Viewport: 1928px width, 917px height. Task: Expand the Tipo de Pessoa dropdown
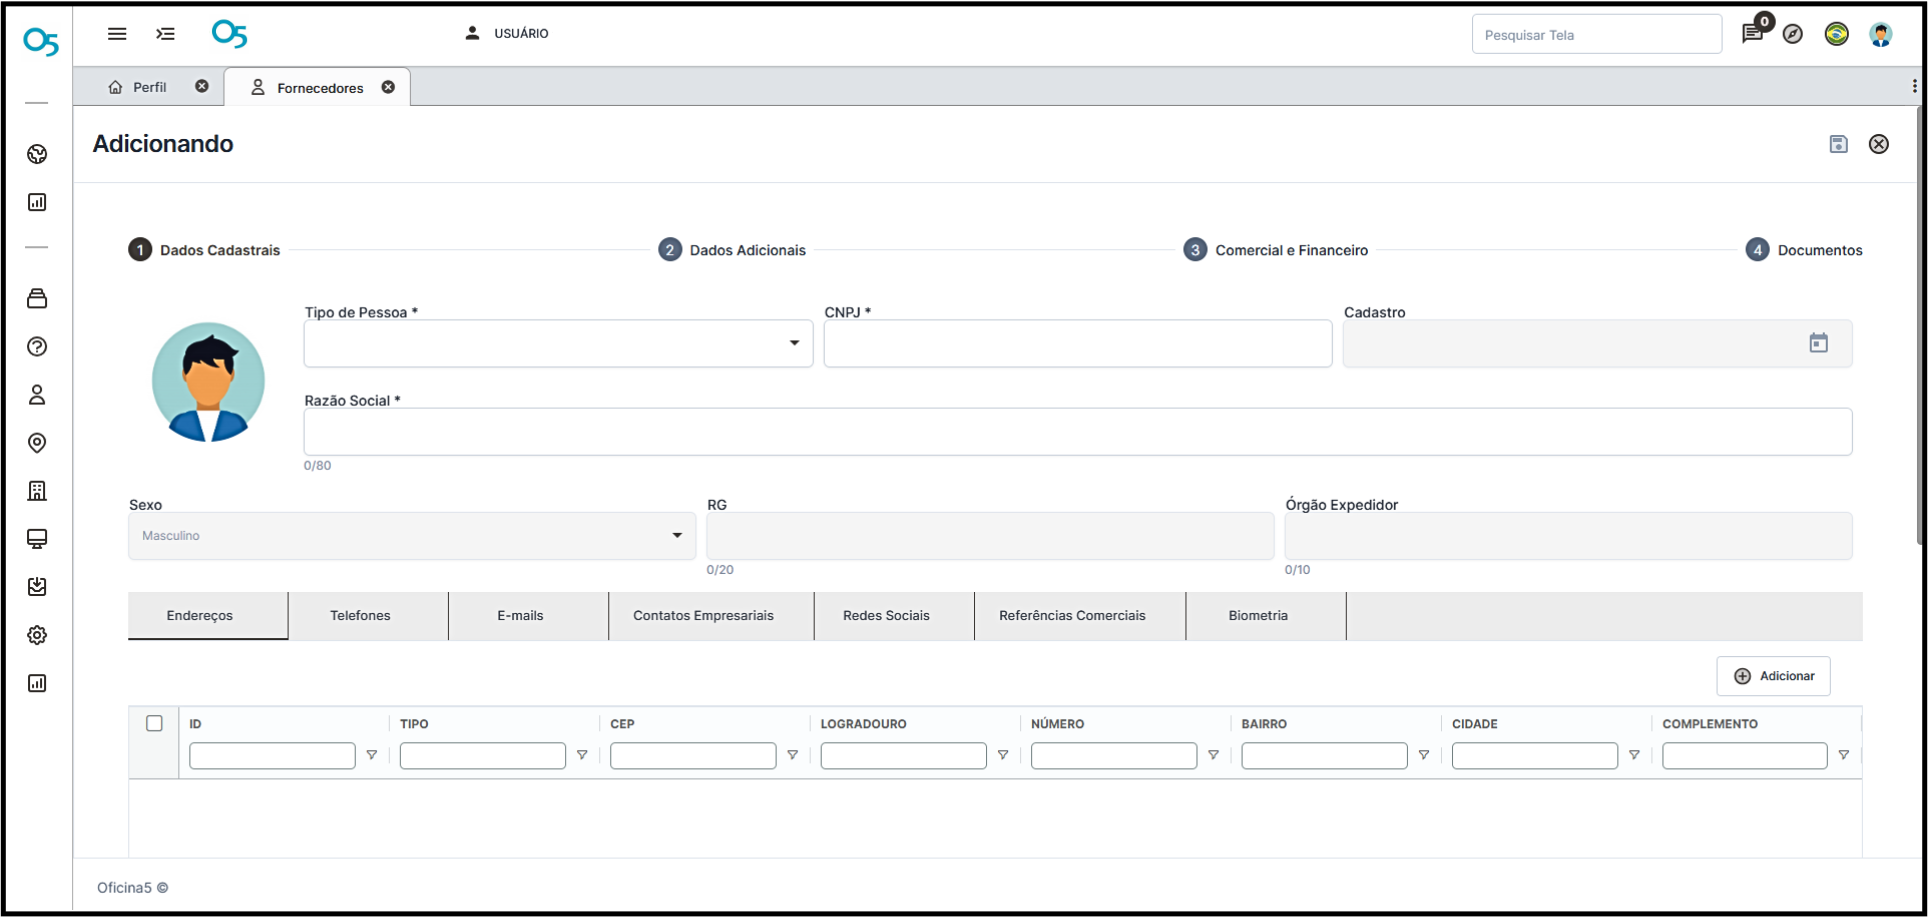[x=794, y=343]
